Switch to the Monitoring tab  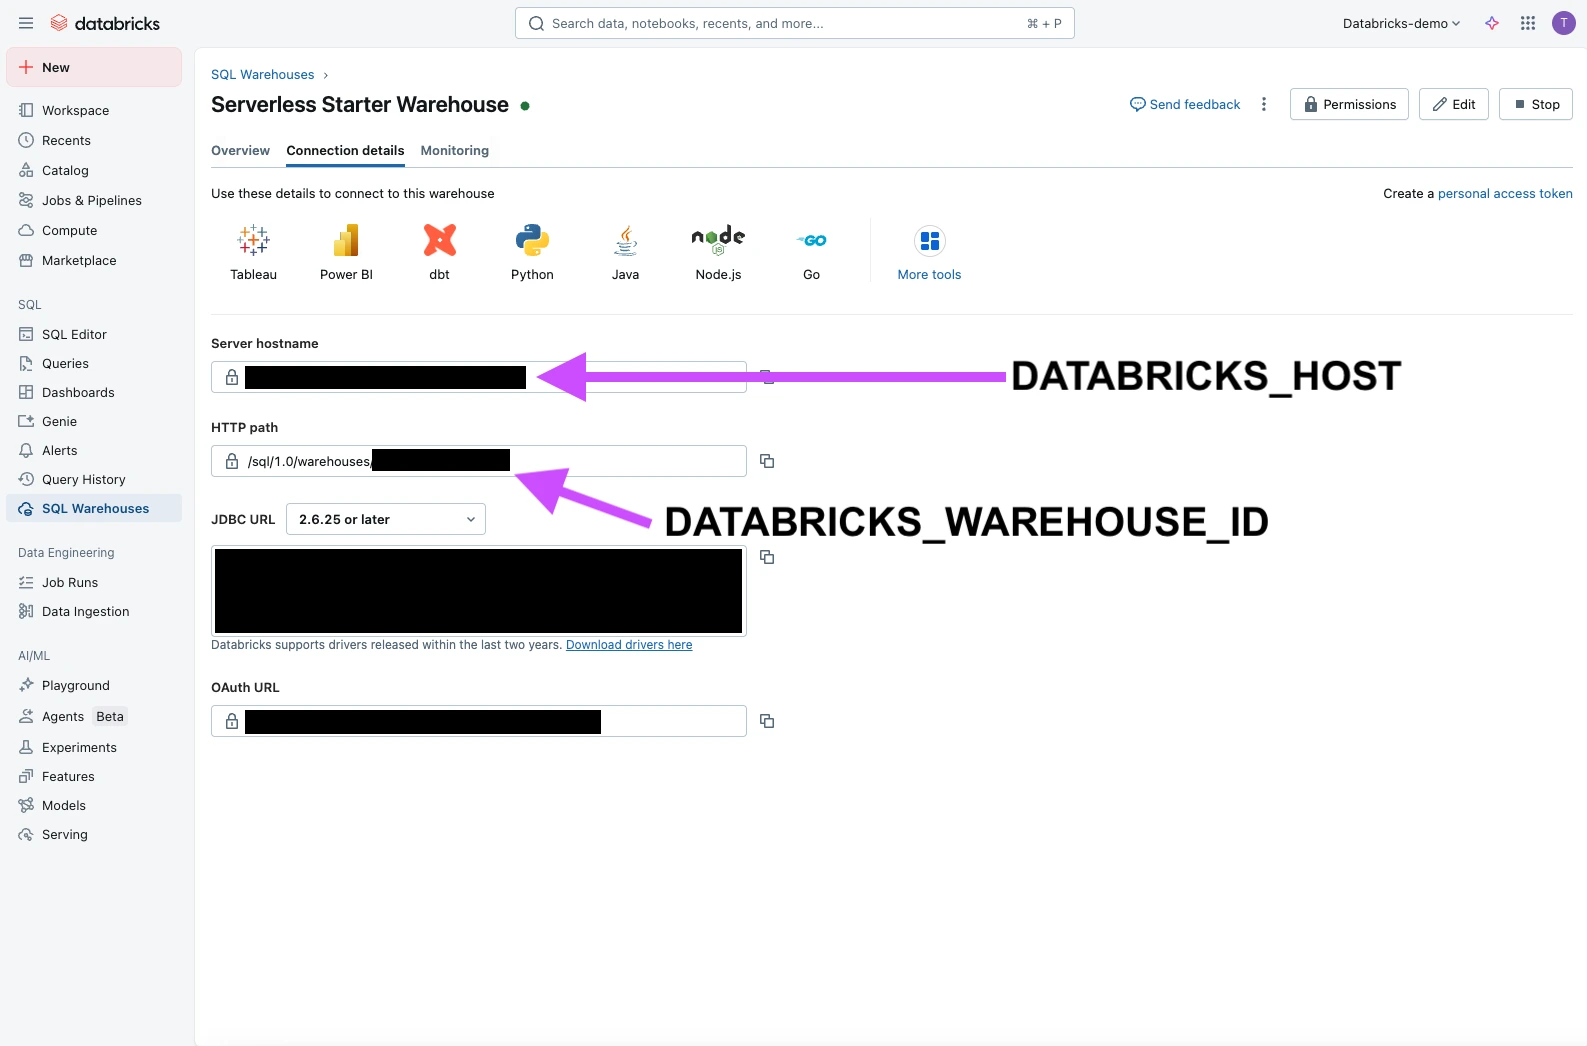pyautogui.click(x=454, y=150)
